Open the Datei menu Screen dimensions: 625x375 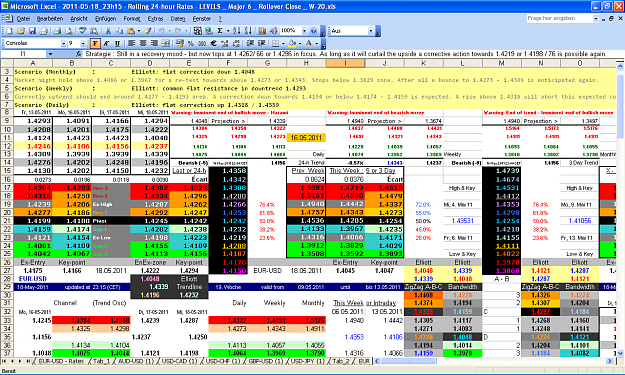(x=23, y=18)
